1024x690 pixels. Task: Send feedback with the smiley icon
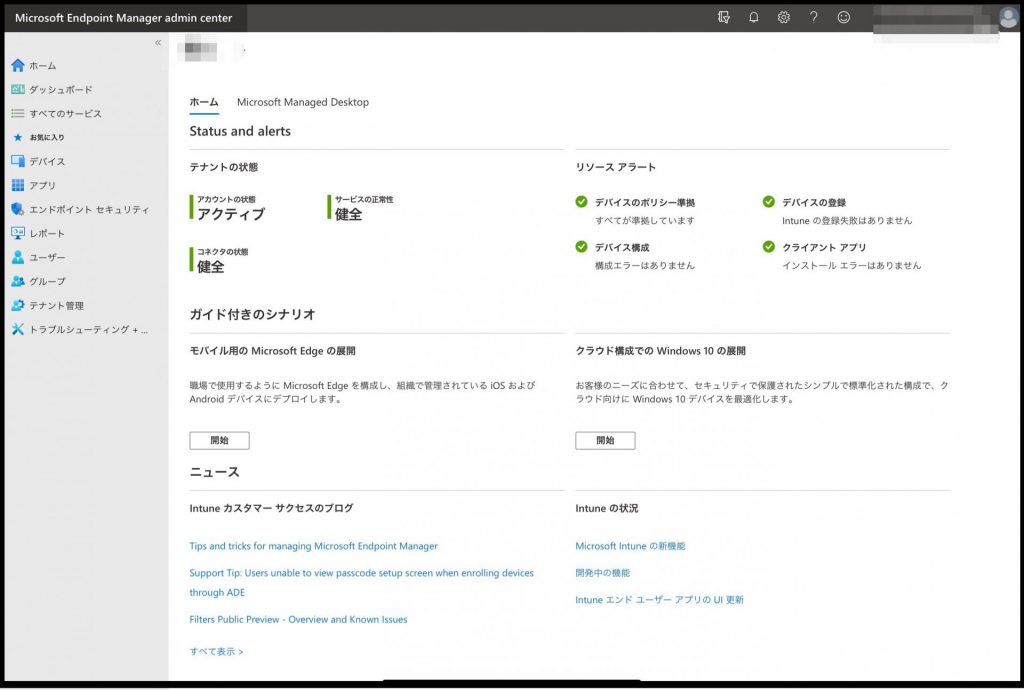[844, 18]
